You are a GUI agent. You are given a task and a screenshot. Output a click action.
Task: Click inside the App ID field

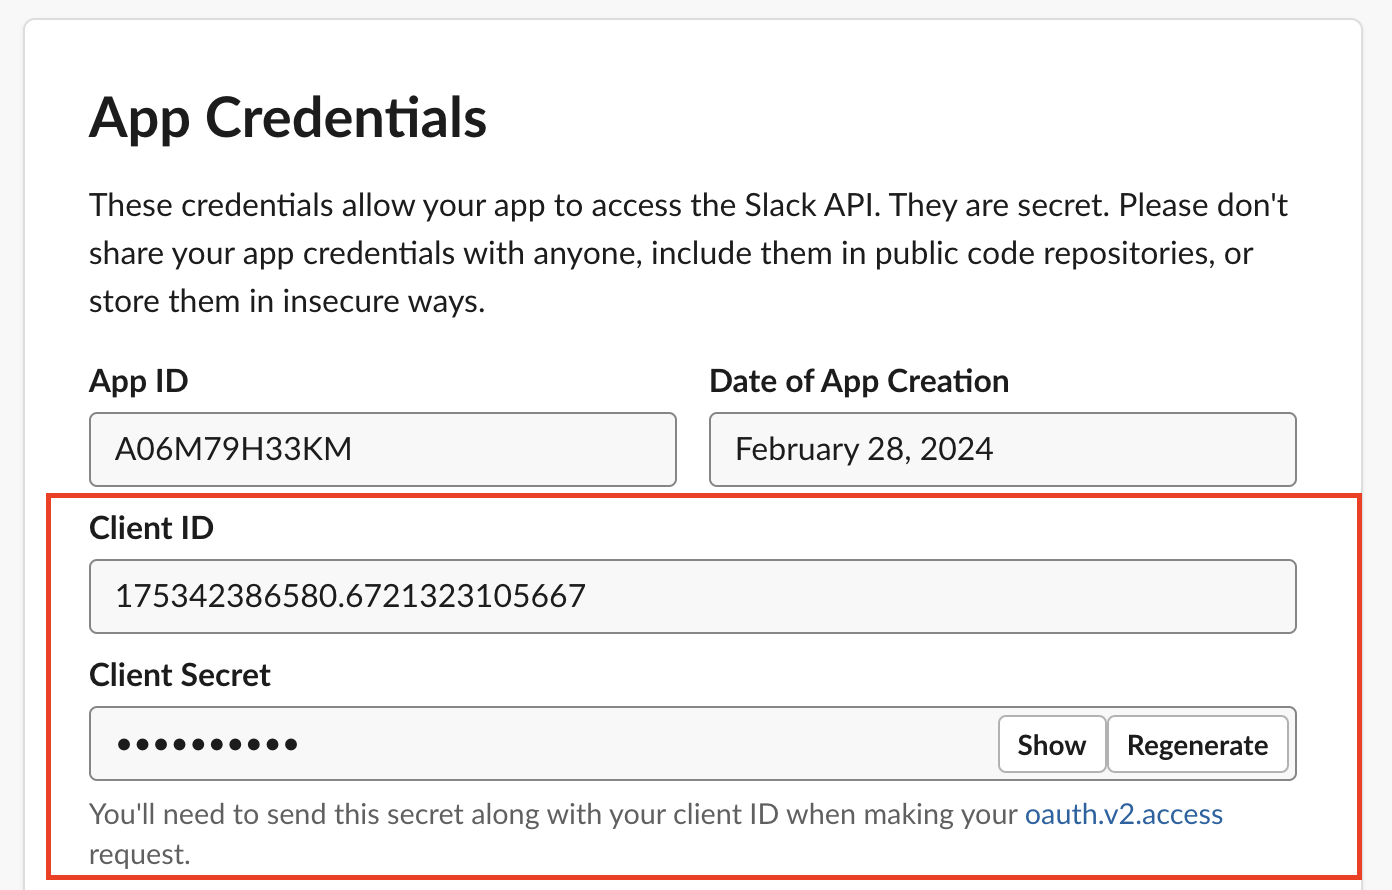tap(382, 449)
